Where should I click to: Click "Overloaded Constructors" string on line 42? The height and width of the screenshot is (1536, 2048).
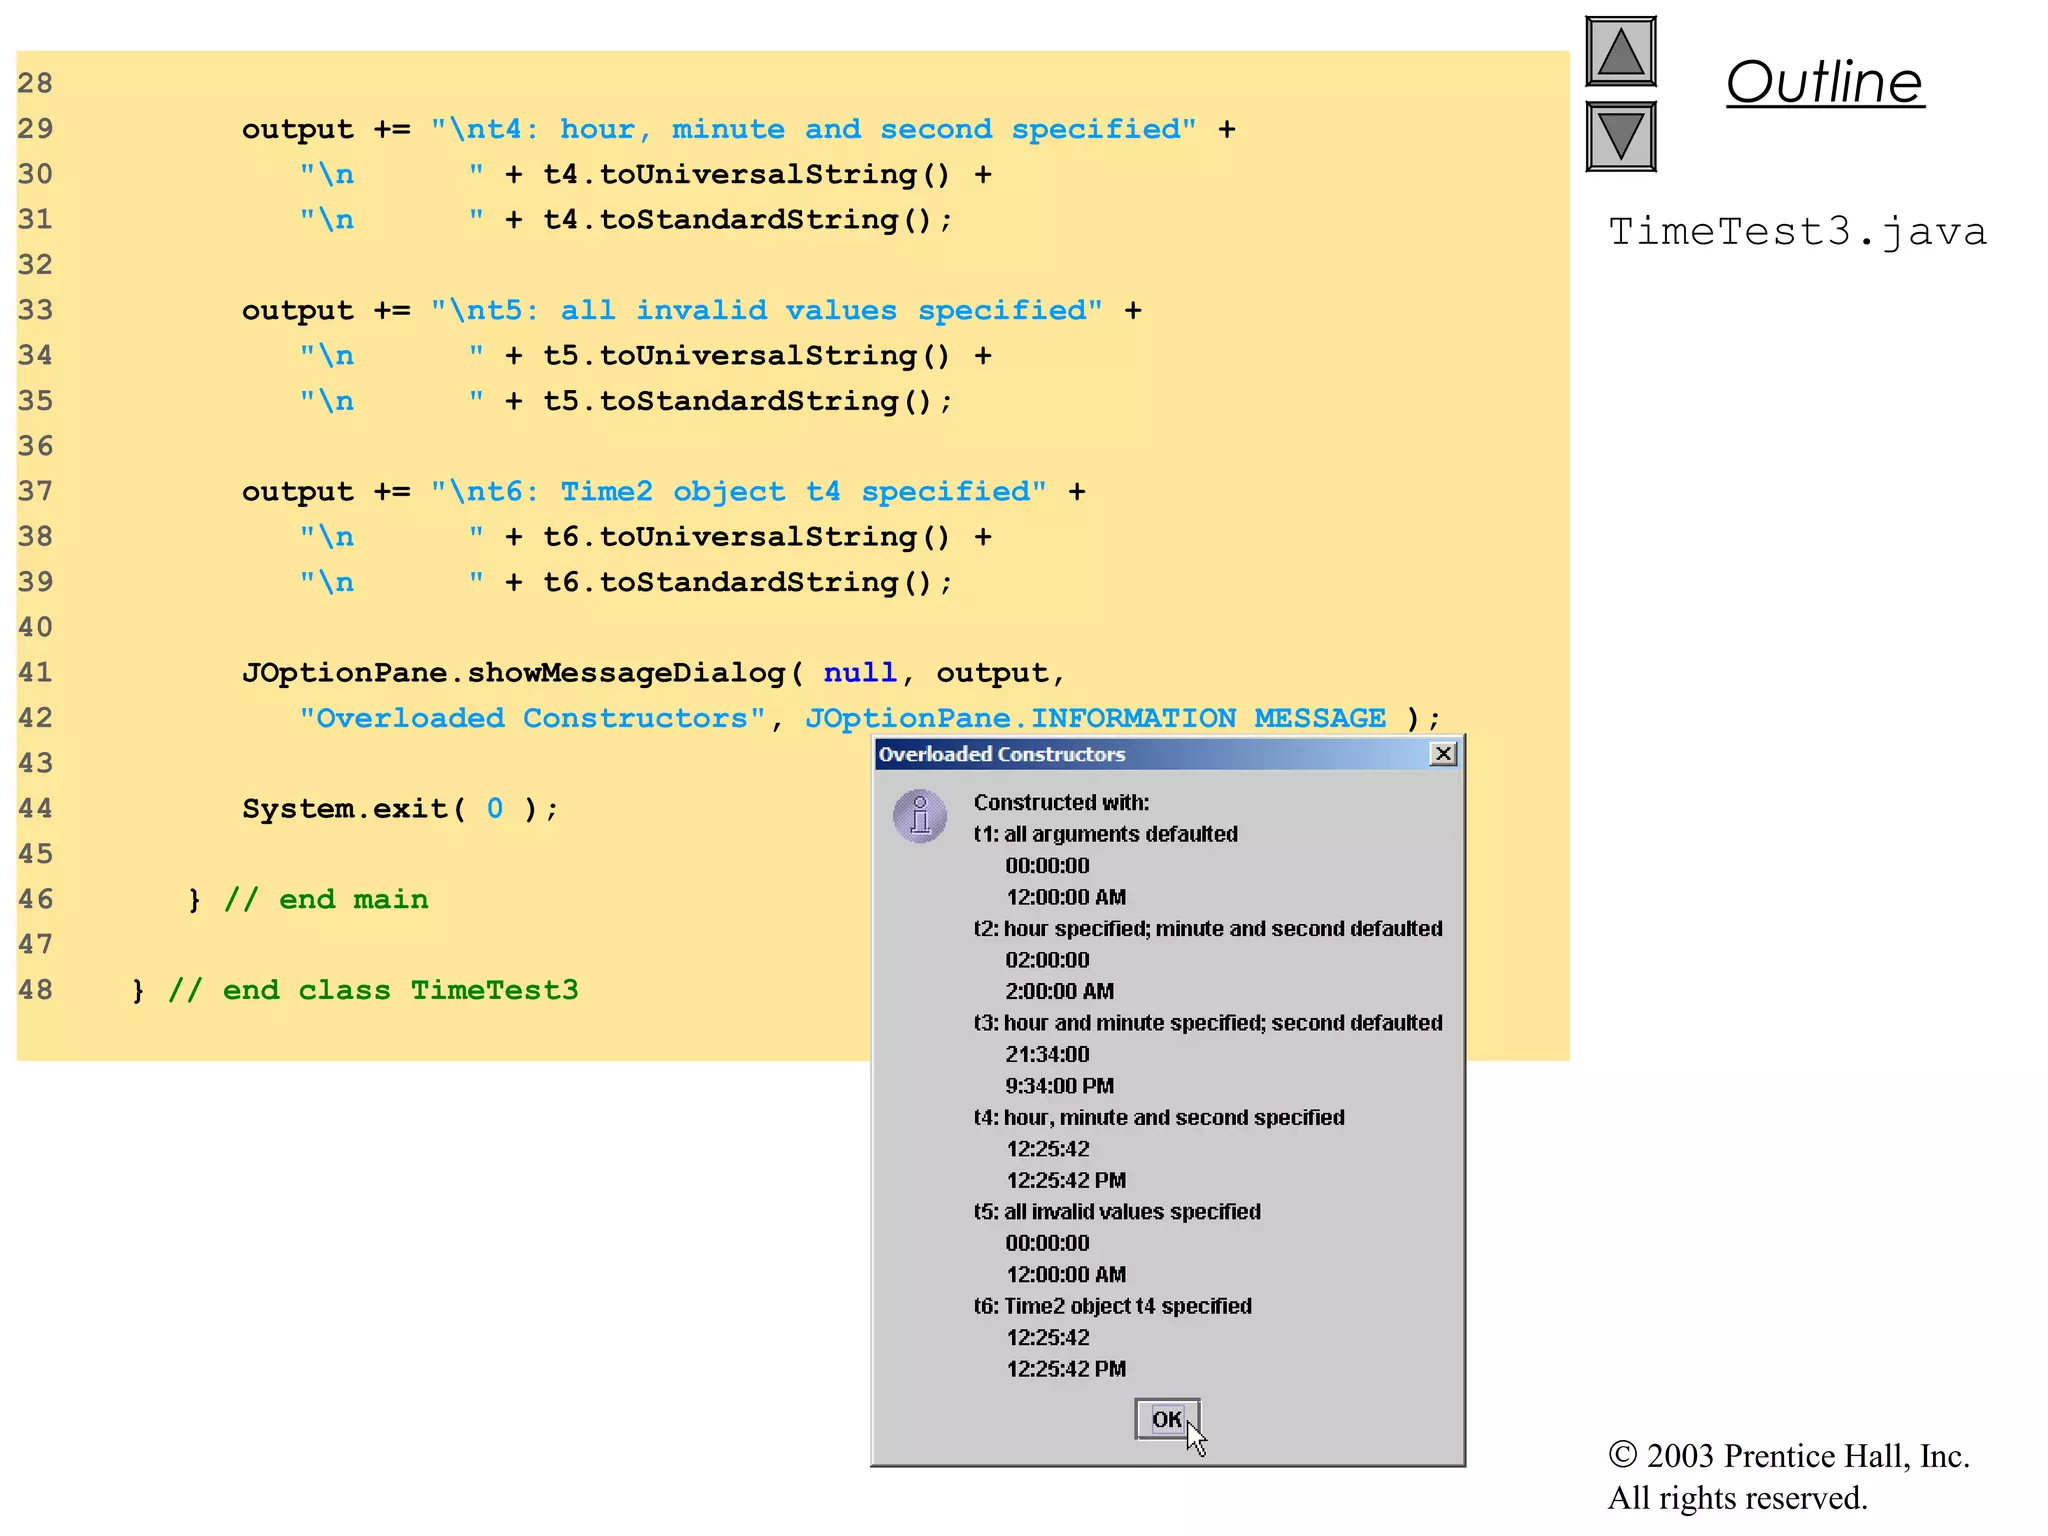coord(533,718)
